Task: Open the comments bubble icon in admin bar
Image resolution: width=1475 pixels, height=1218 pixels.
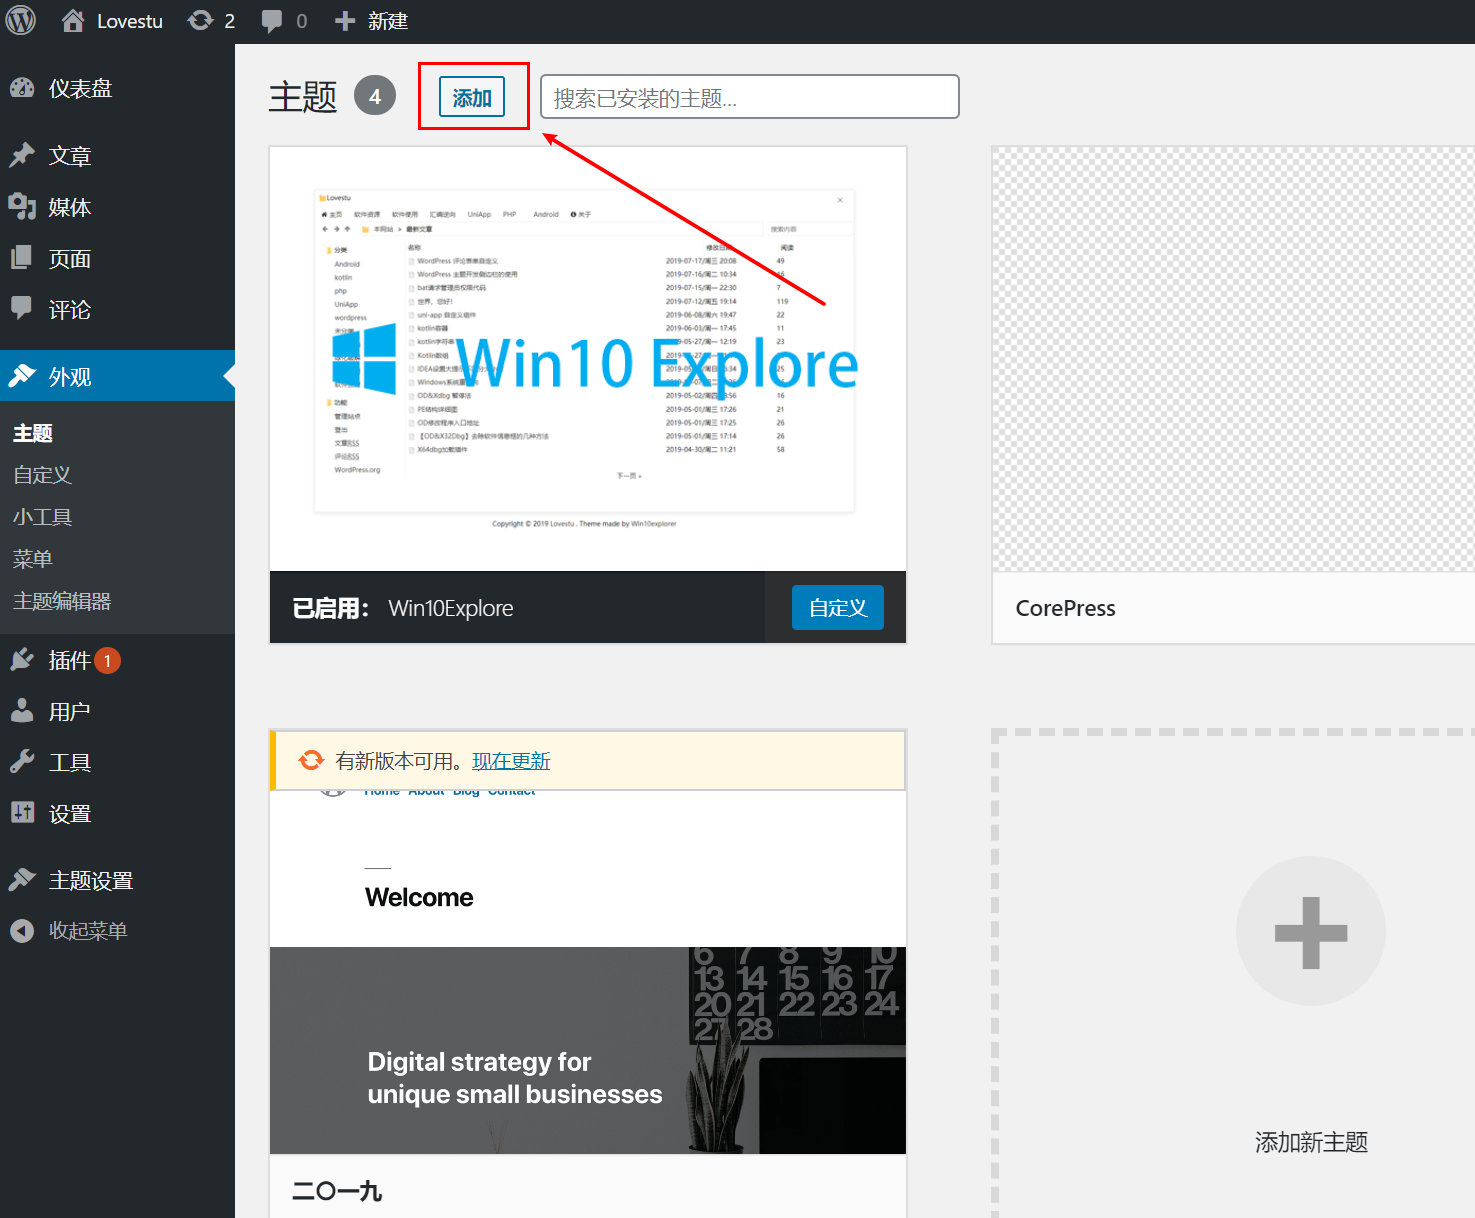Action: (271, 21)
